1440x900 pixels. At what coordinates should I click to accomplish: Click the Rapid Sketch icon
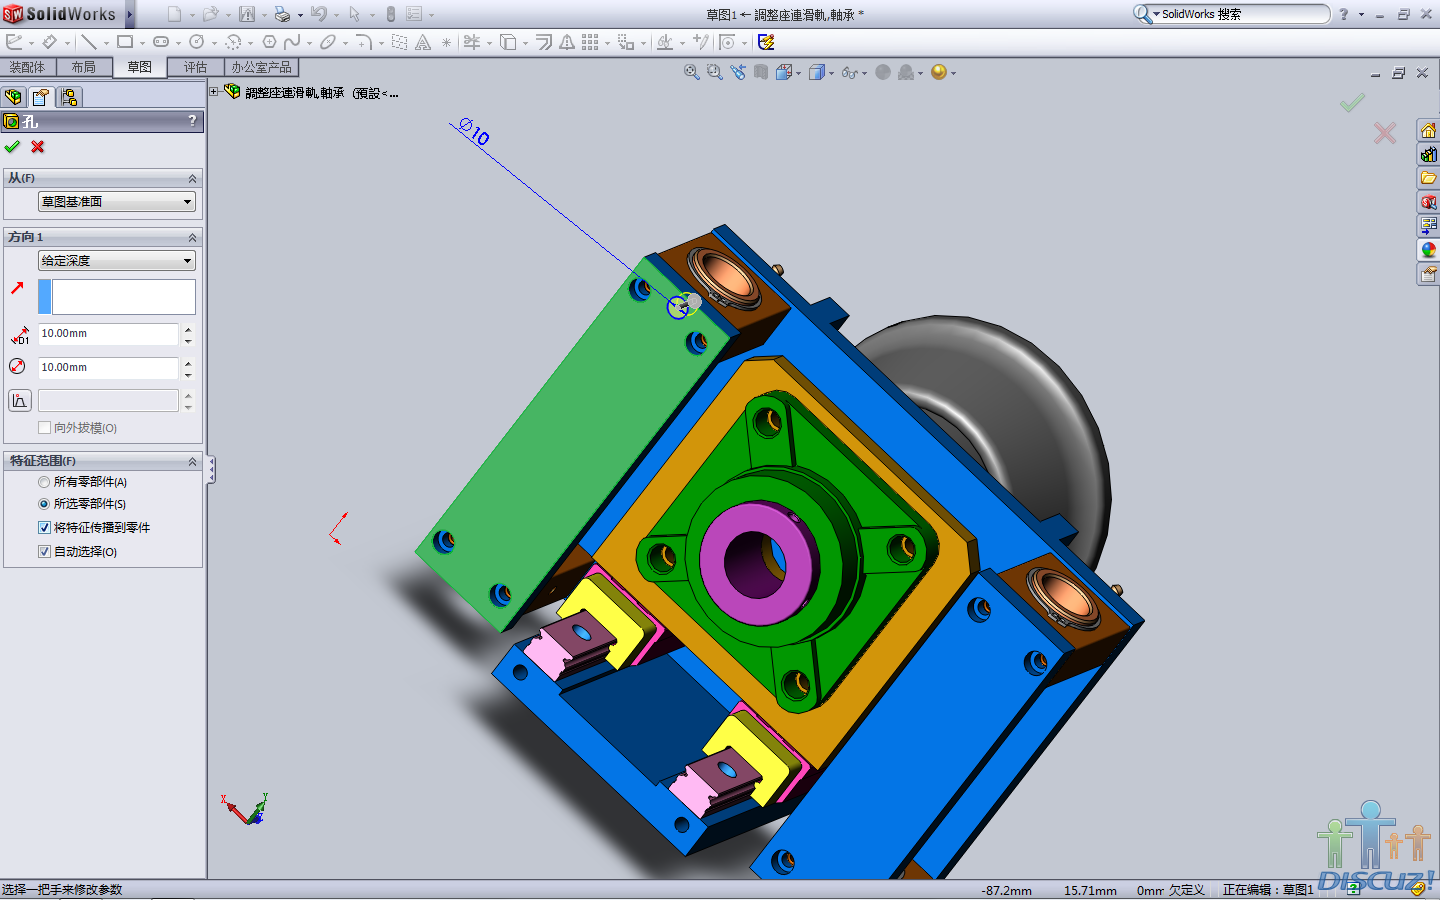(x=766, y=42)
